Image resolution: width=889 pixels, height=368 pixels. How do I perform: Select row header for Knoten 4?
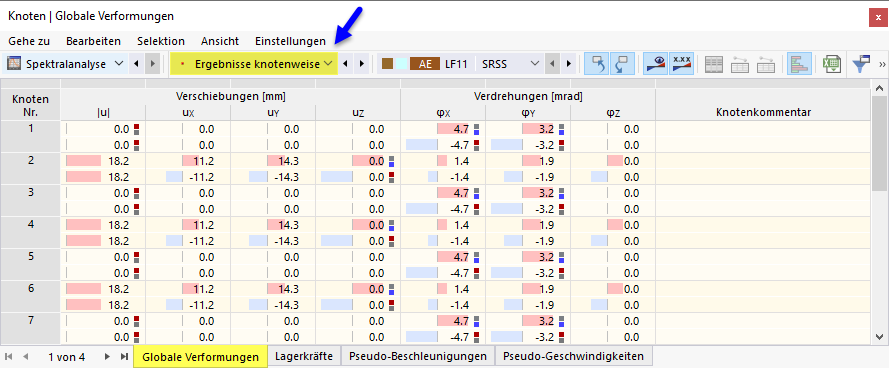30,232
